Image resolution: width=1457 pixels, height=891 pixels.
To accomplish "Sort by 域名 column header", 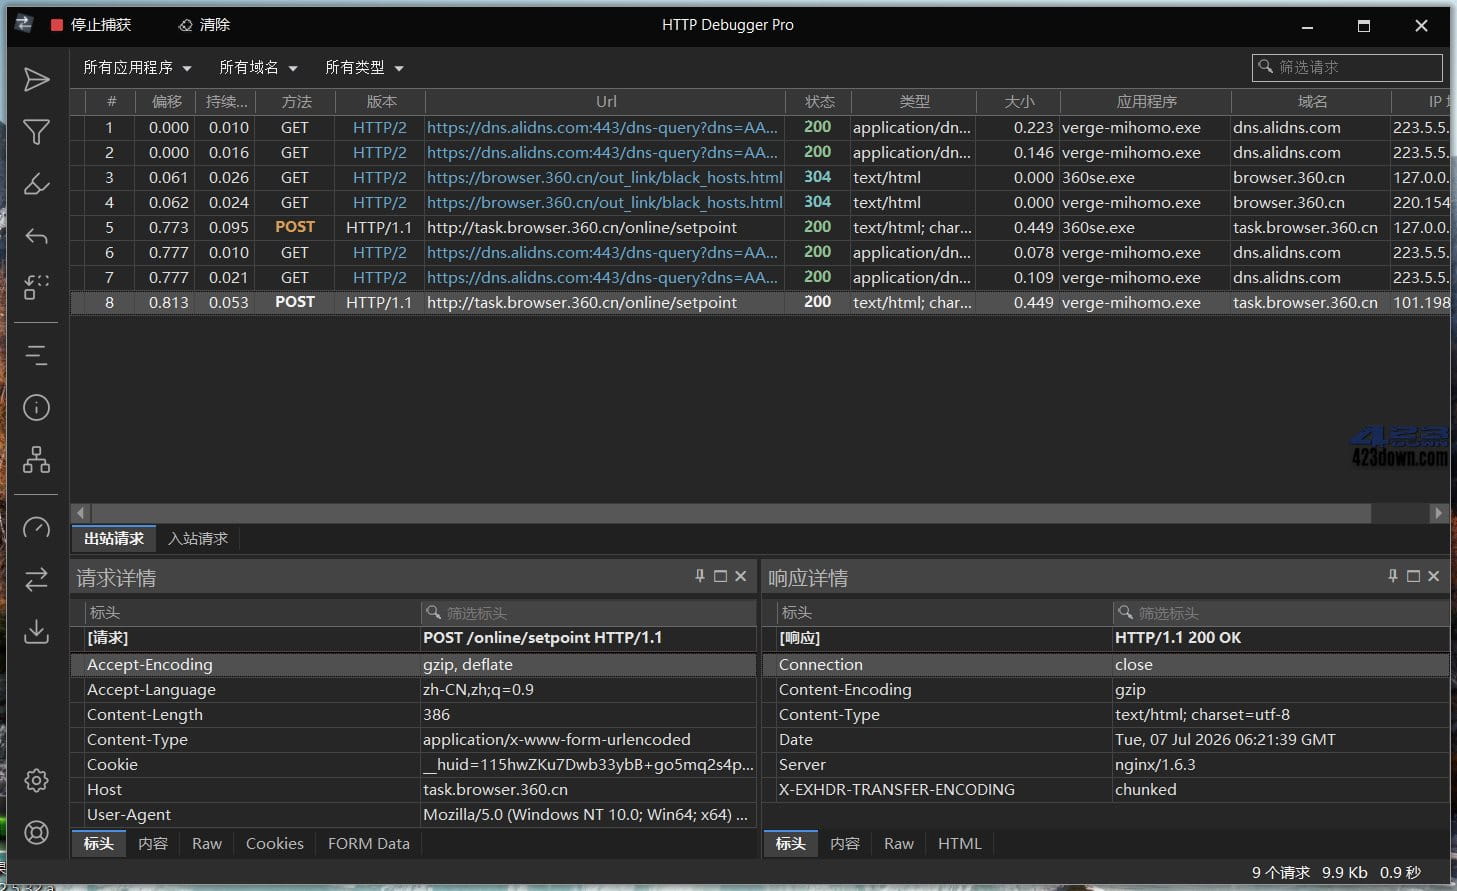I will coord(1312,102).
